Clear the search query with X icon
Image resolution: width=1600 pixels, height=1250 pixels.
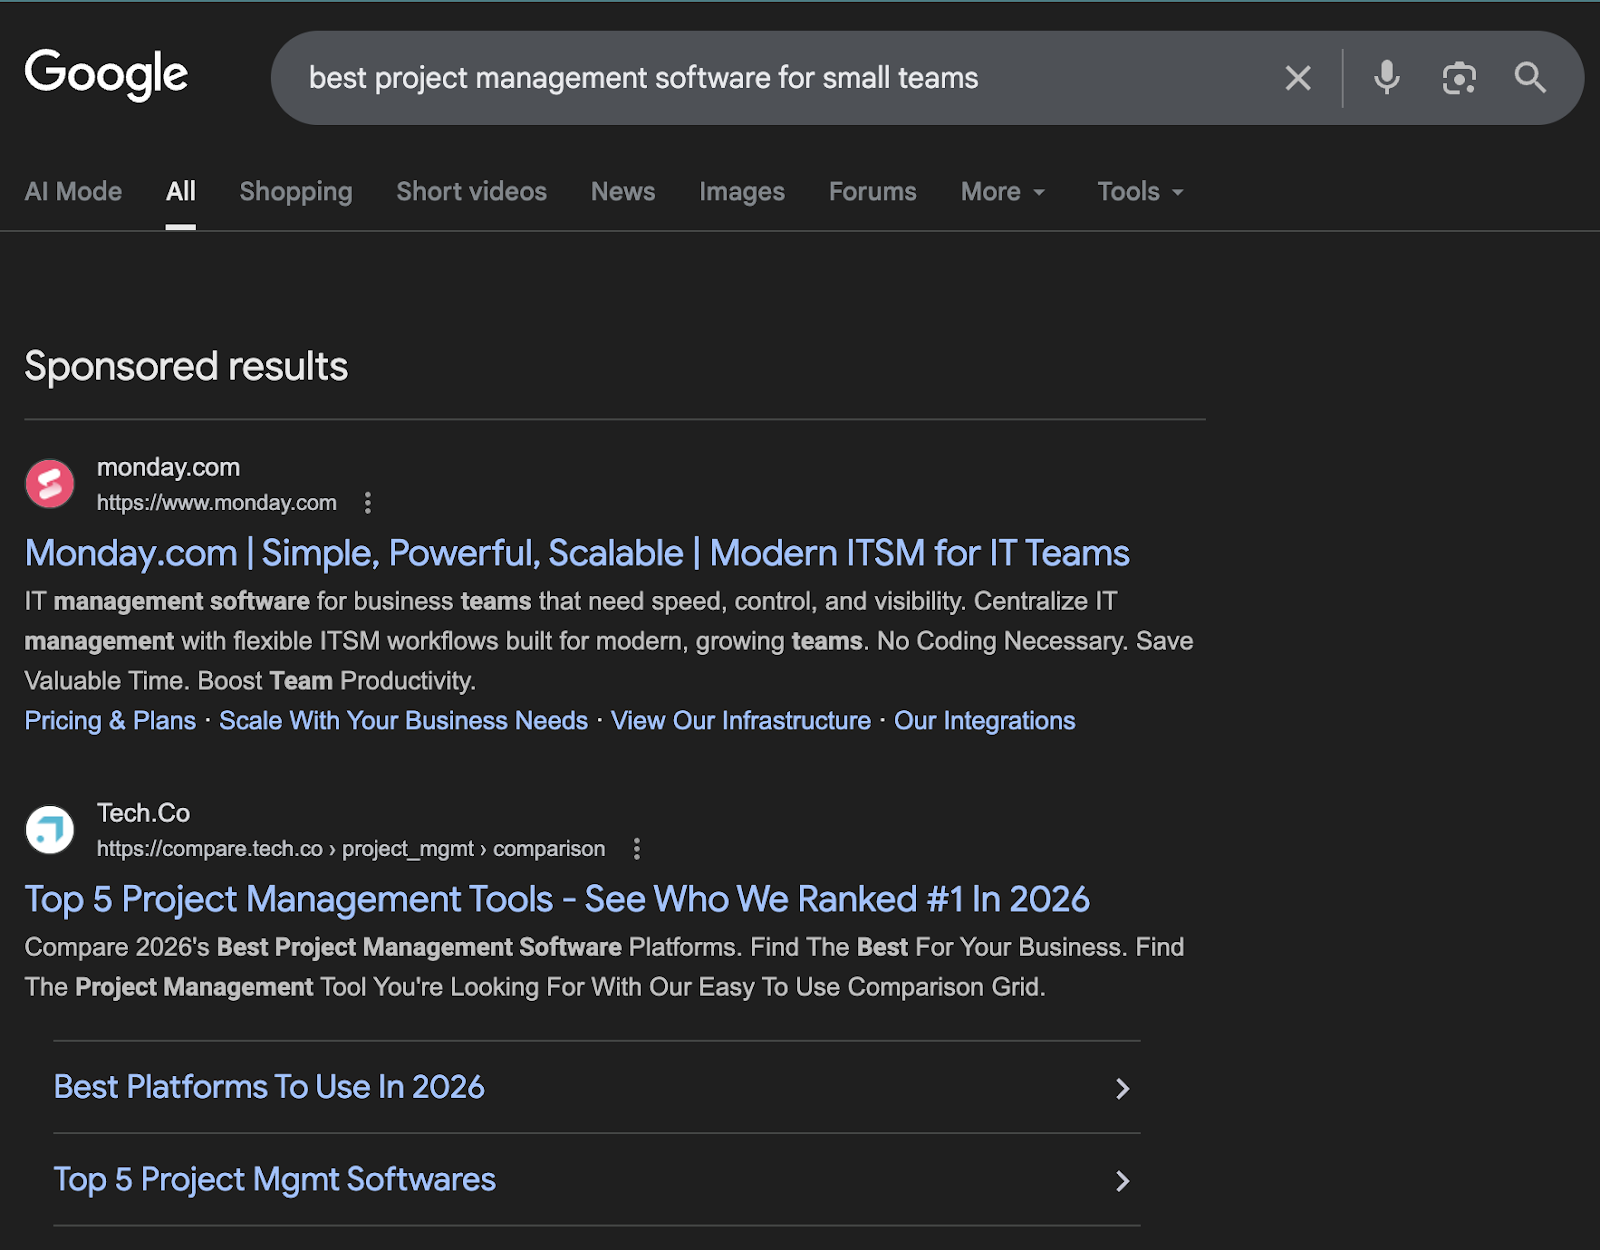coord(1298,78)
